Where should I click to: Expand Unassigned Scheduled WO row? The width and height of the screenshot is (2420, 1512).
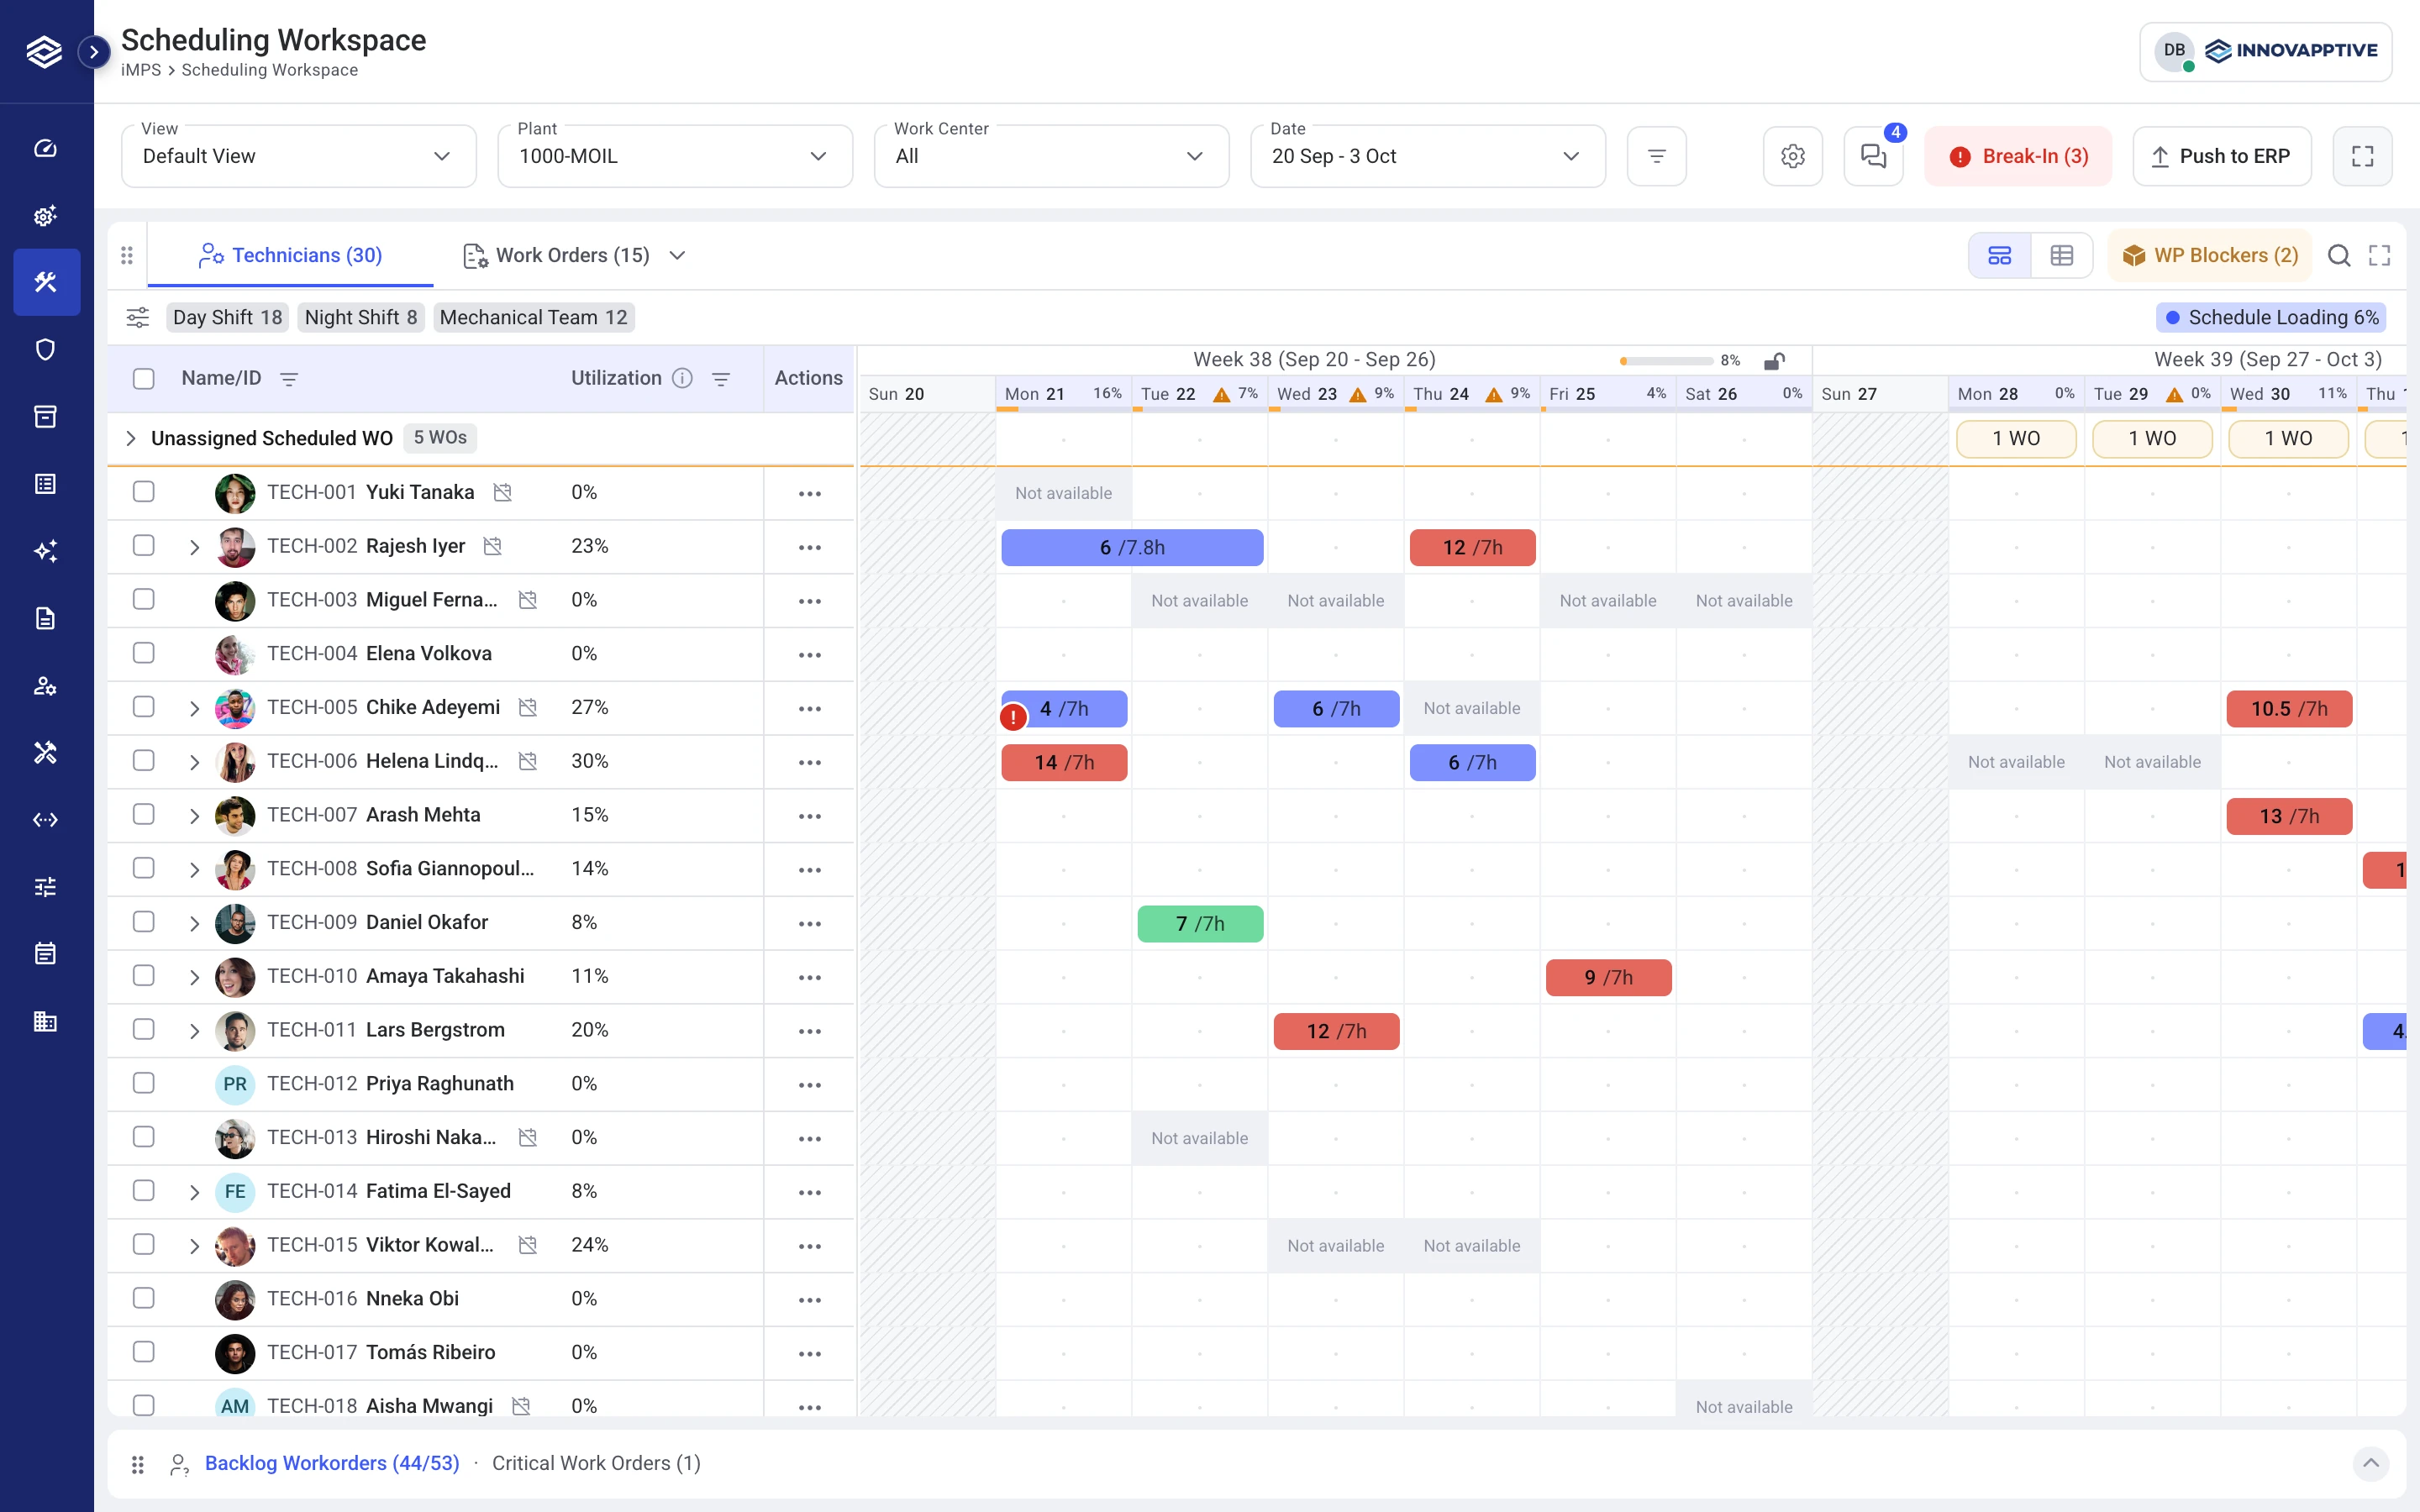tap(130, 438)
